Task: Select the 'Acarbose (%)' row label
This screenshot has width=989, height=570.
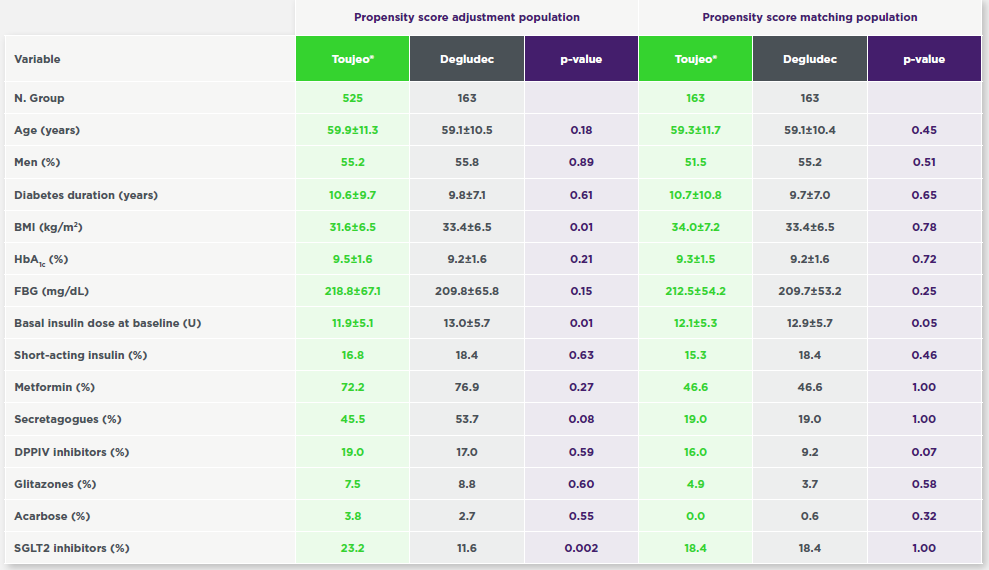Action: tap(52, 516)
